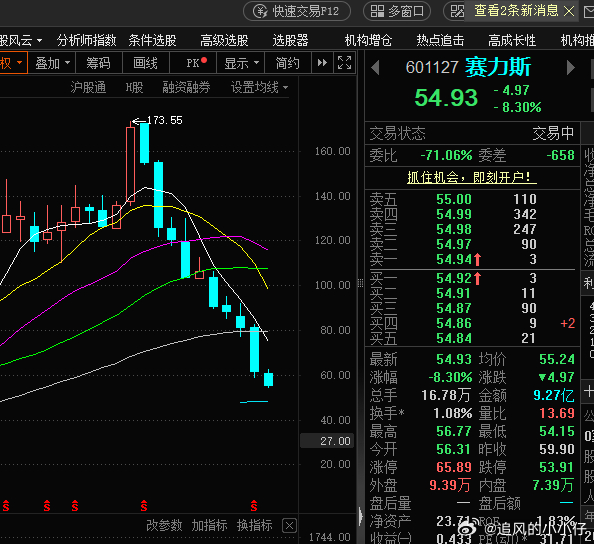Open 机构增仓 menu item
This screenshot has height=544, width=594.
coord(368,40)
